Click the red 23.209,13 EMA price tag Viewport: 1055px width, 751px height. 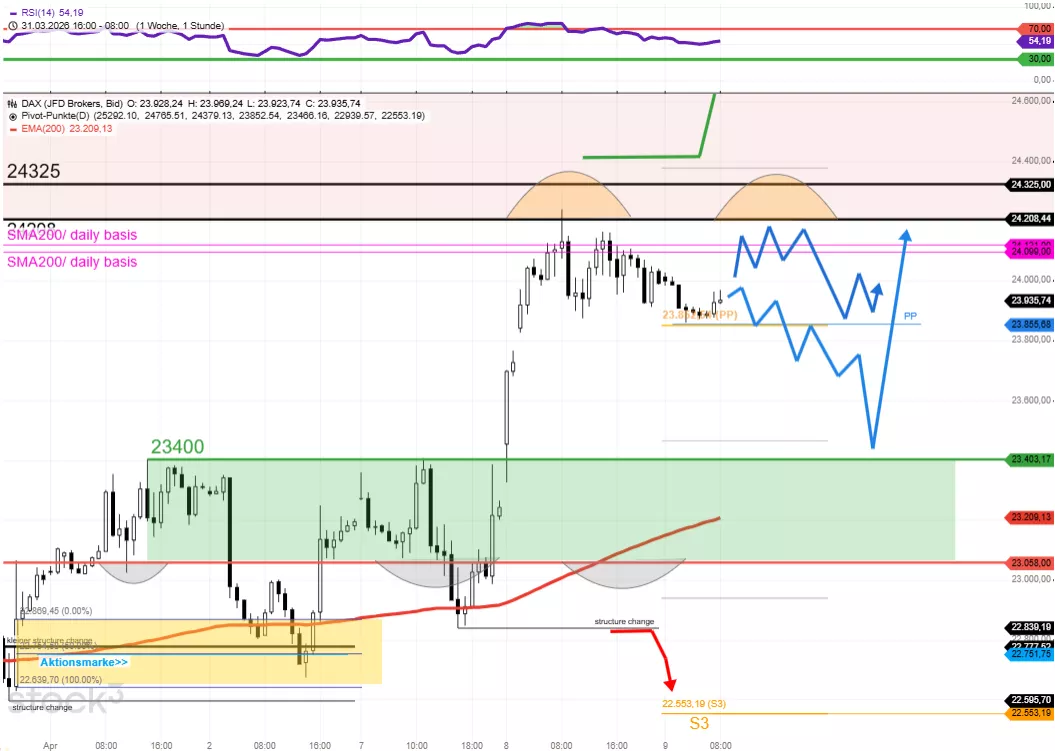coord(1026,518)
